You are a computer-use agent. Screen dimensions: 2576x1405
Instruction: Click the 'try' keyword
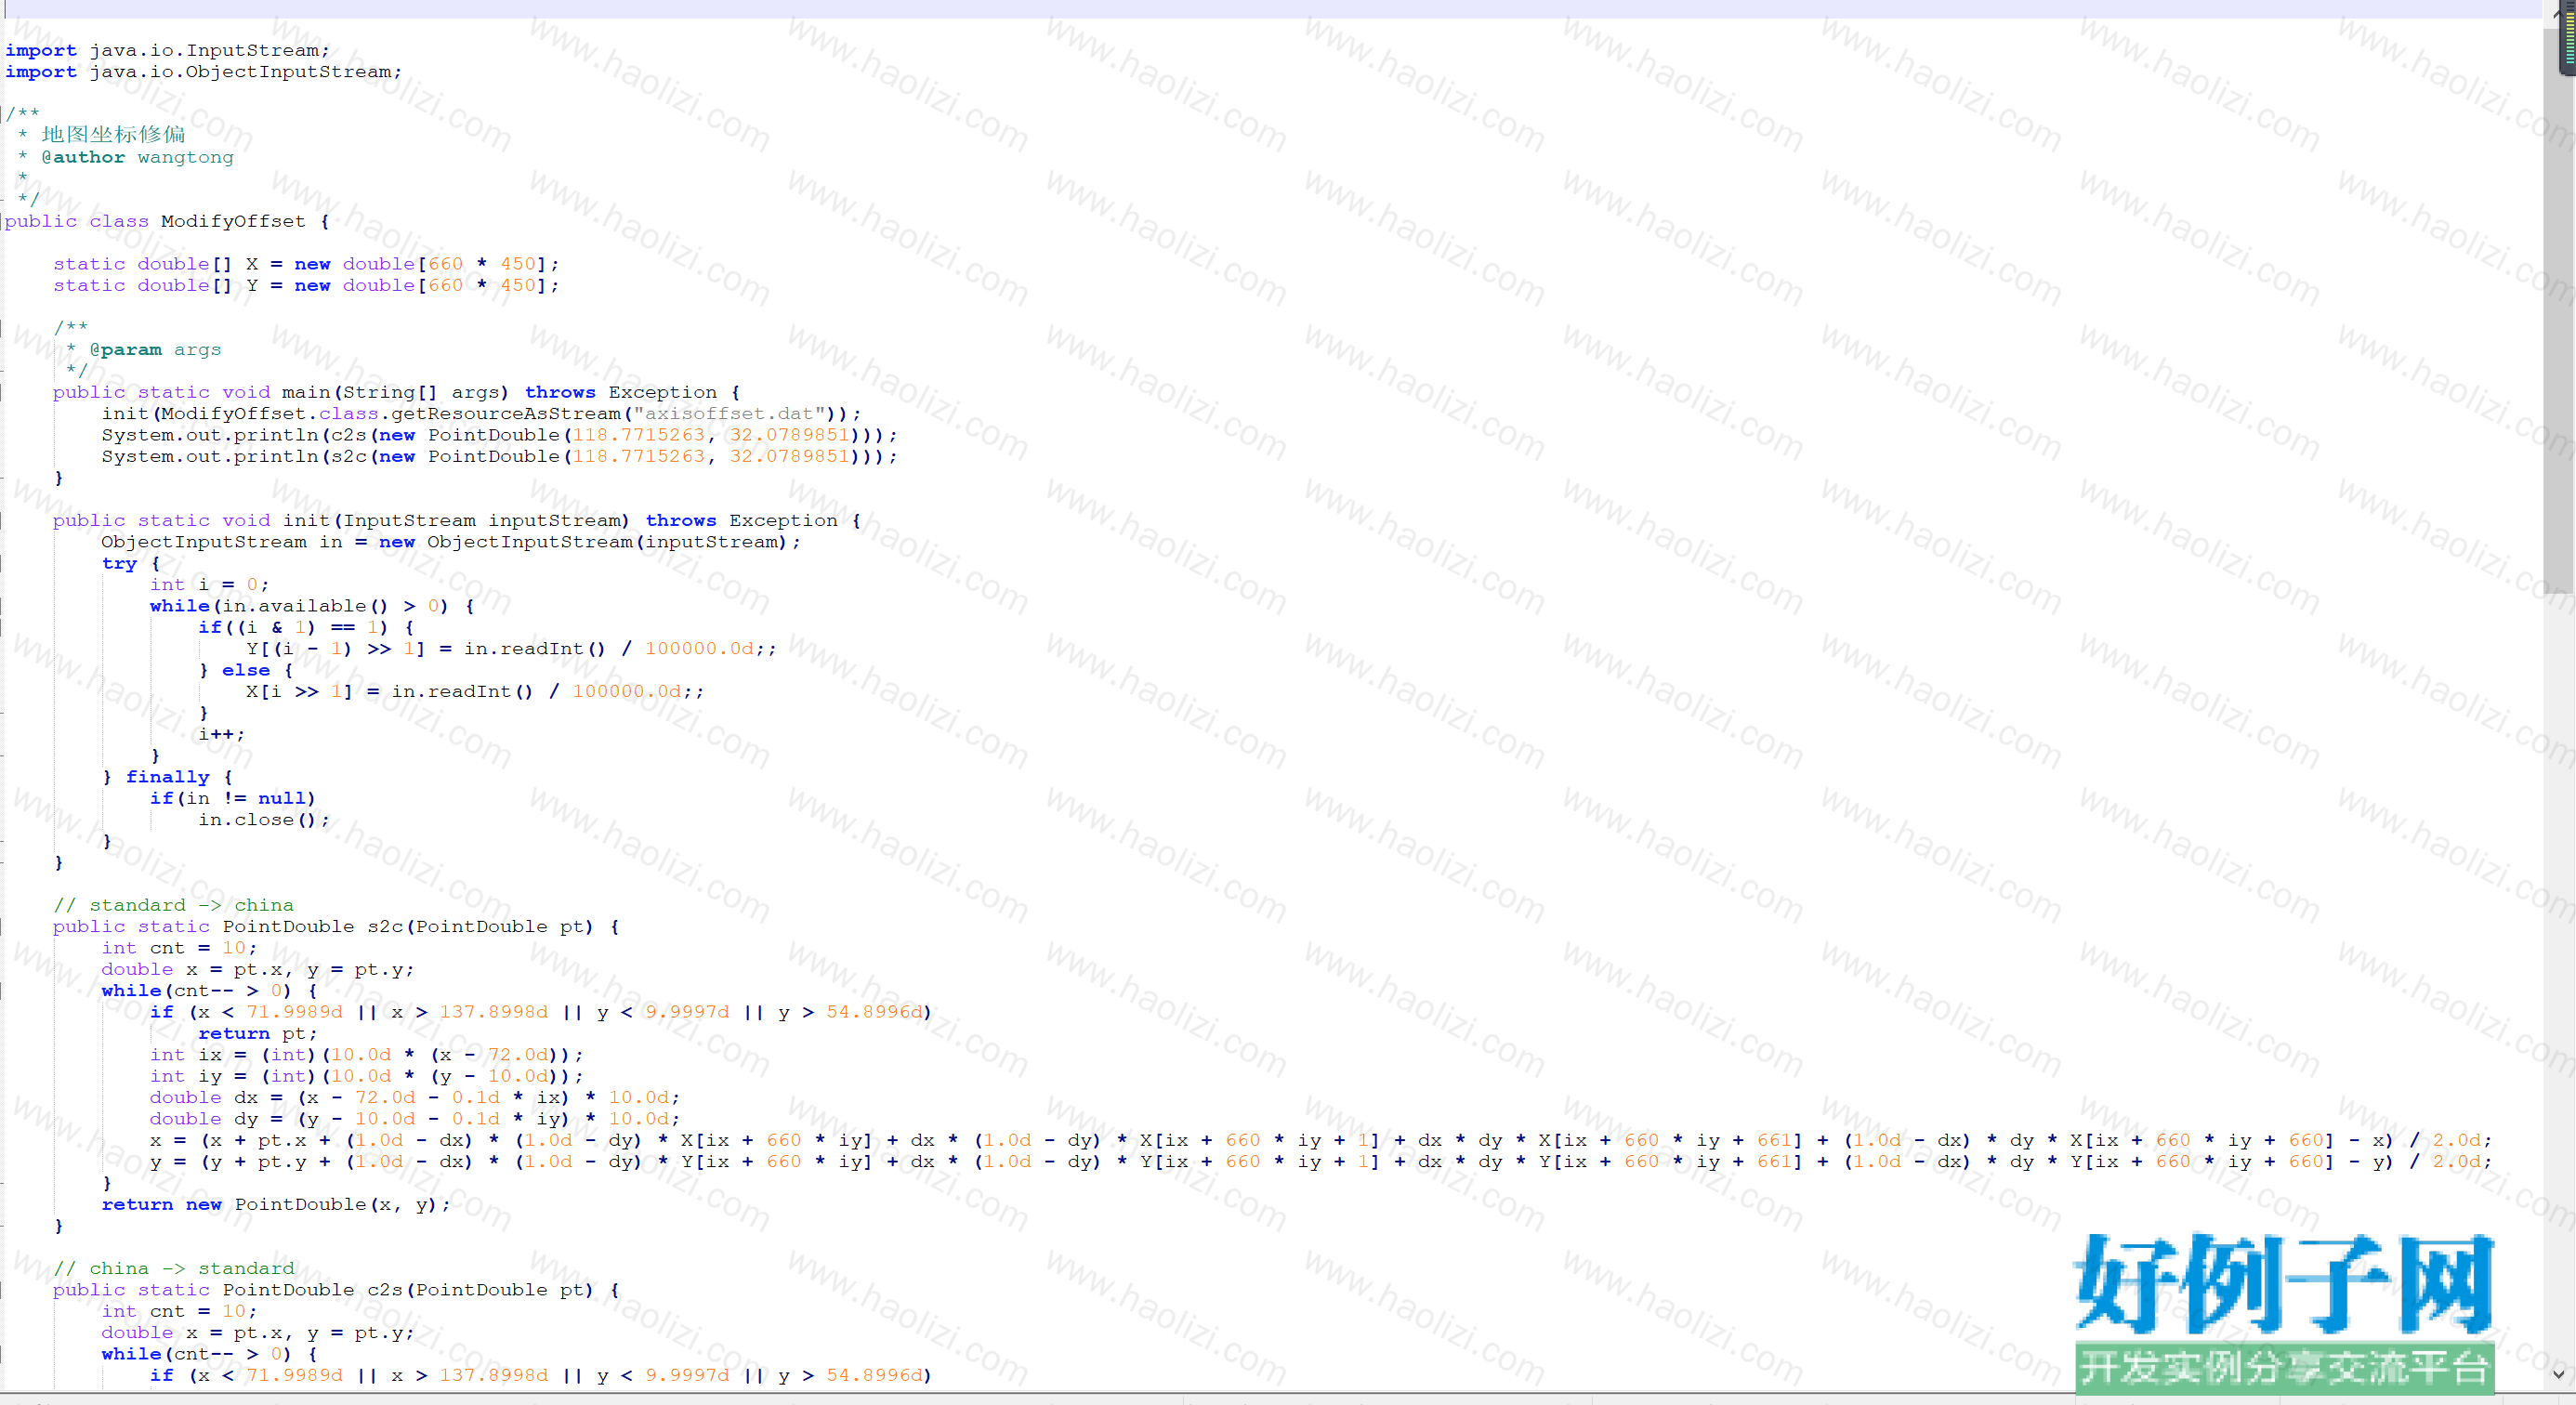pos(119,563)
